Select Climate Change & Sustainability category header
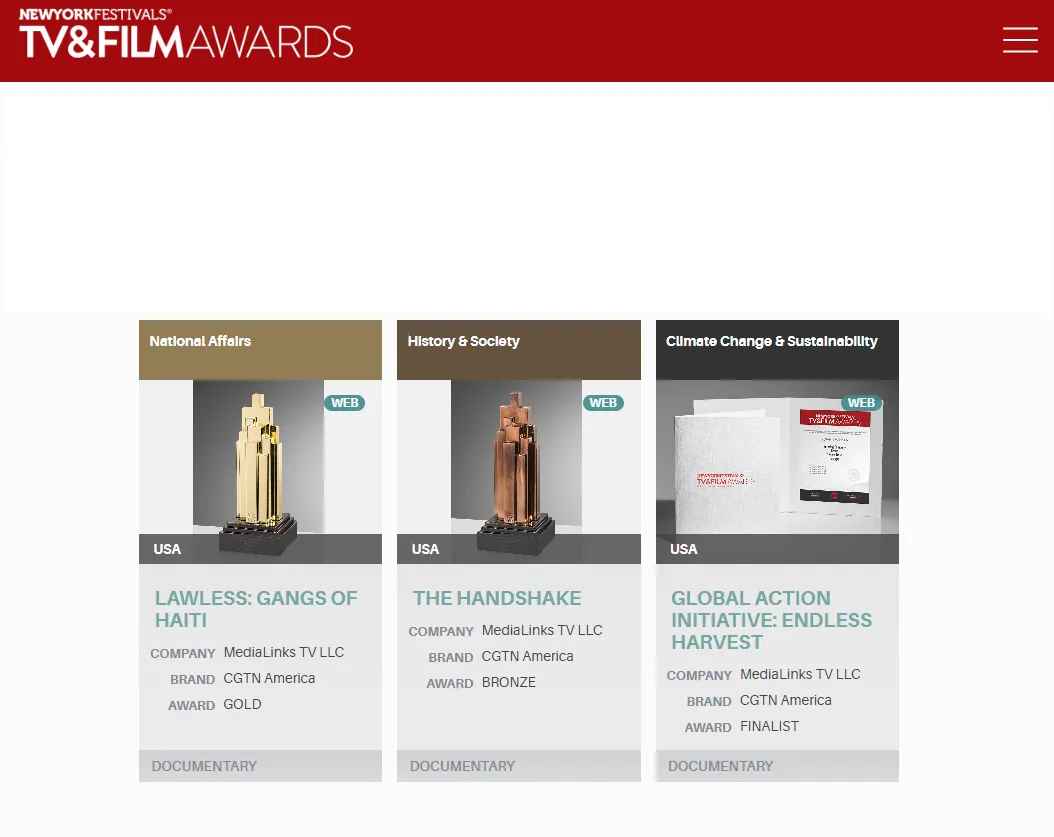The width and height of the screenshot is (1054, 837). pyautogui.click(x=771, y=341)
